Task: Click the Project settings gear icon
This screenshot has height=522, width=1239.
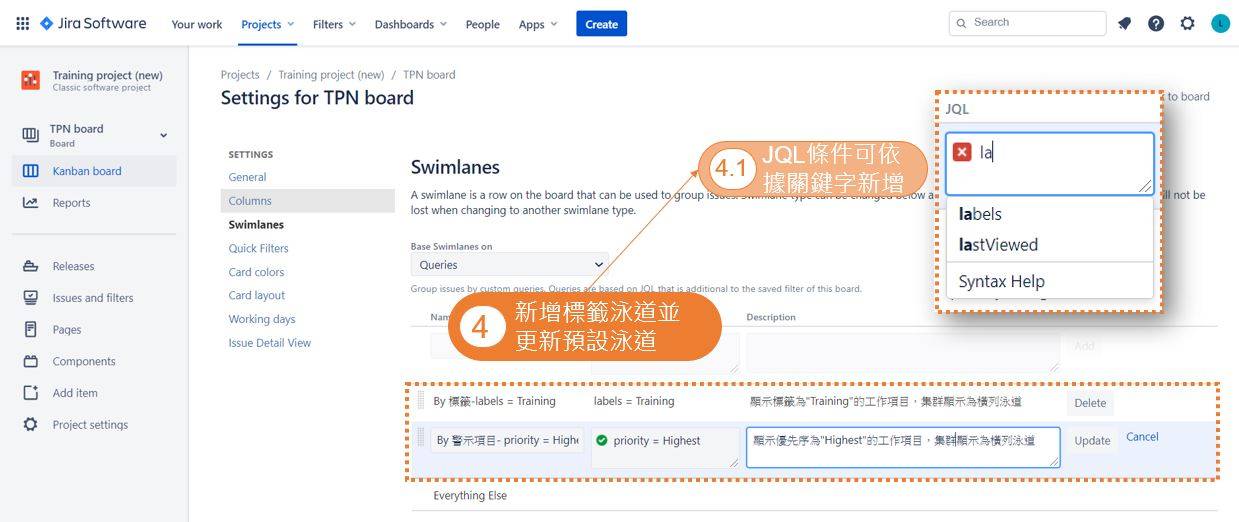Action: (x=31, y=425)
